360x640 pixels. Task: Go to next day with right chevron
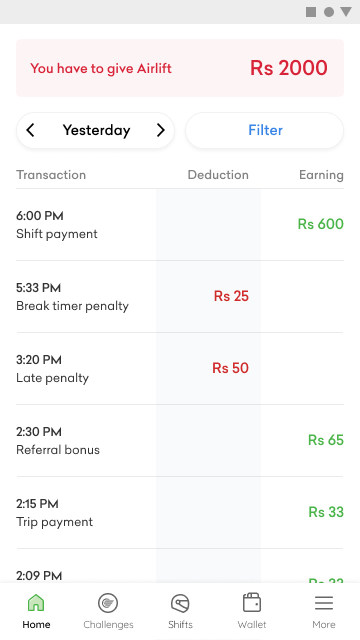point(161,130)
